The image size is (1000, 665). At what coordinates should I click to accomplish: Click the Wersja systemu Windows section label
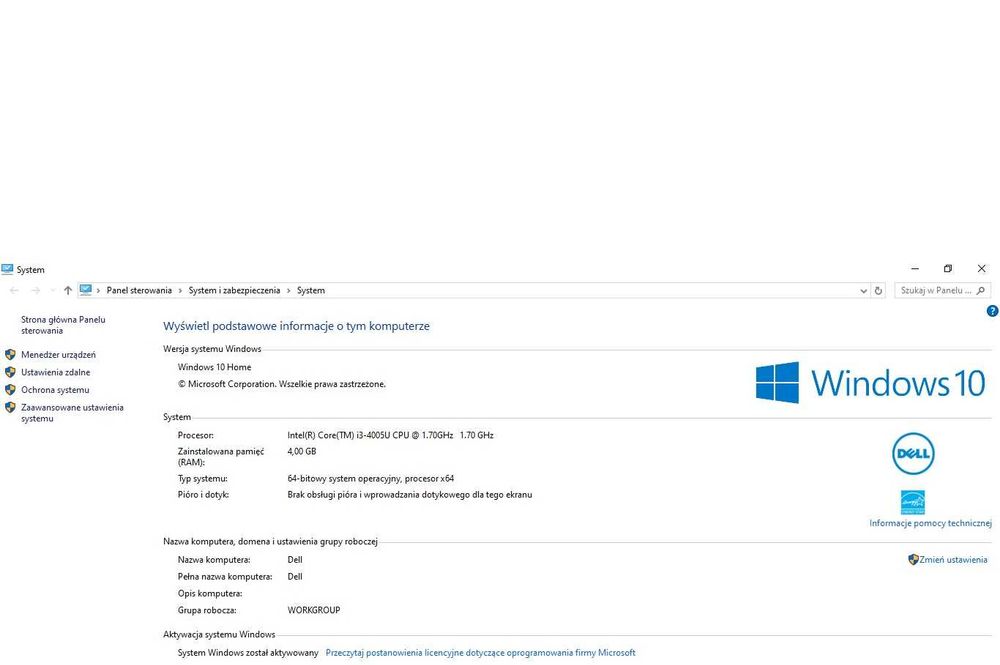(212, 349)
